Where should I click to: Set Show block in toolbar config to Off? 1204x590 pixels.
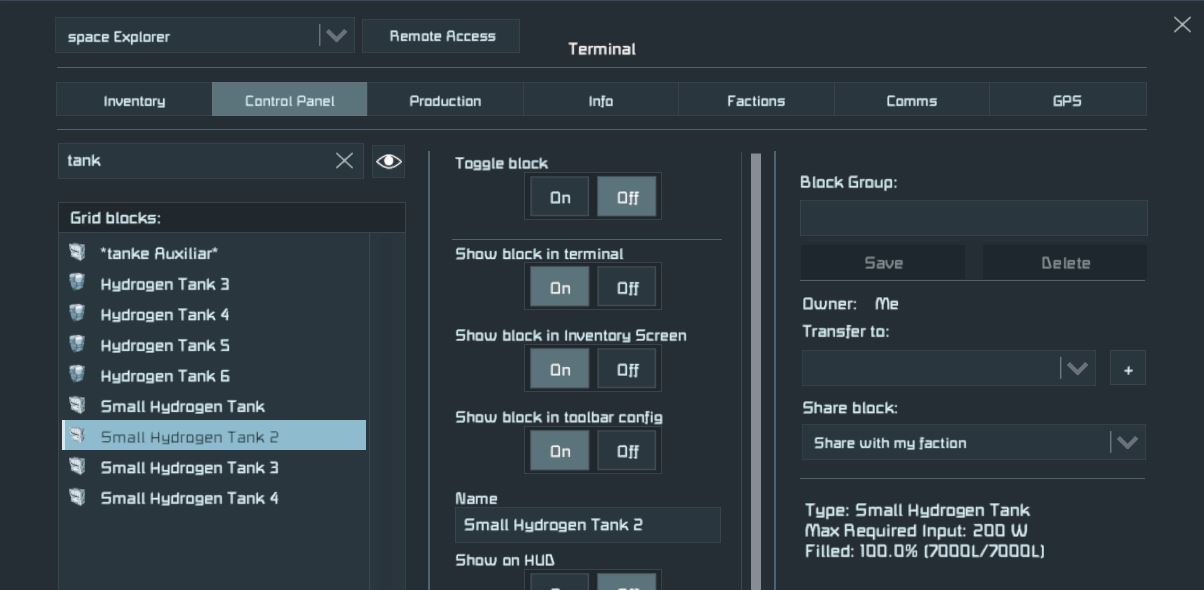tap(627, 452)
